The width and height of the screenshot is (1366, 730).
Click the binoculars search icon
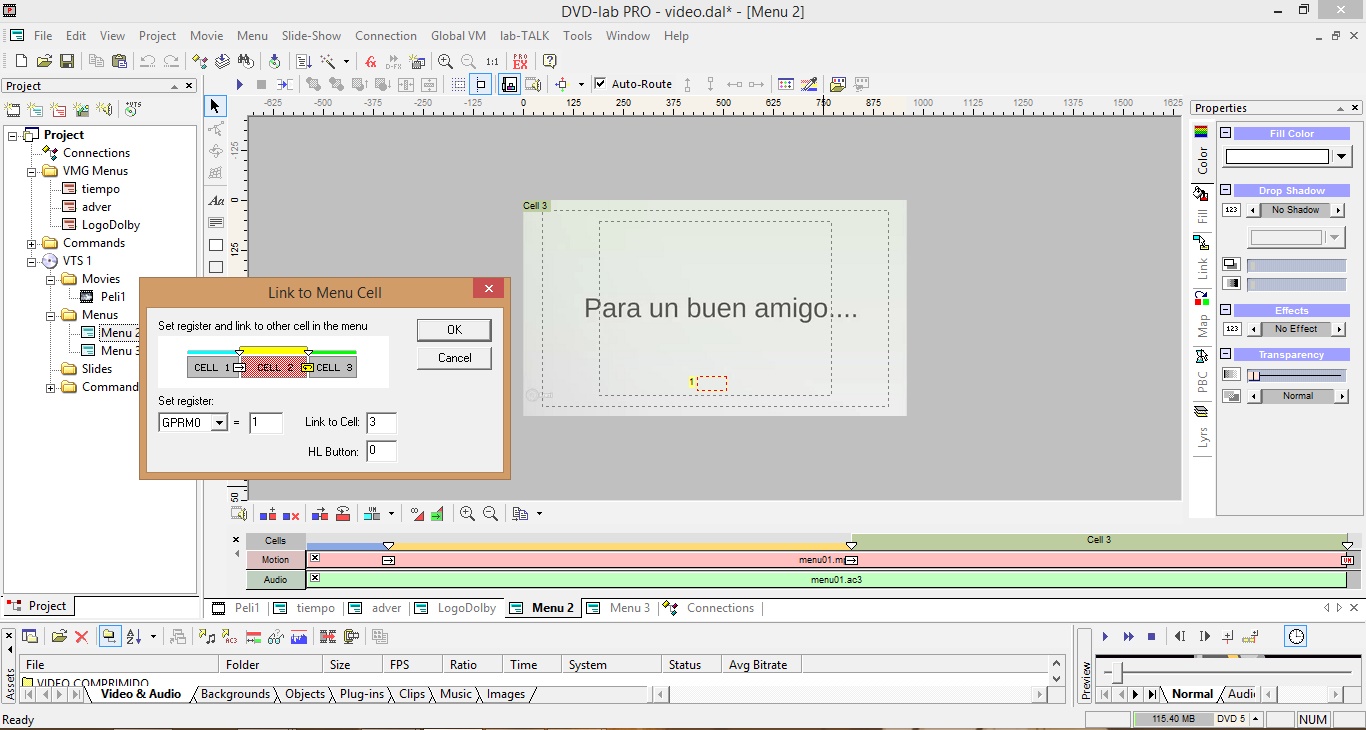pos(245,61)
